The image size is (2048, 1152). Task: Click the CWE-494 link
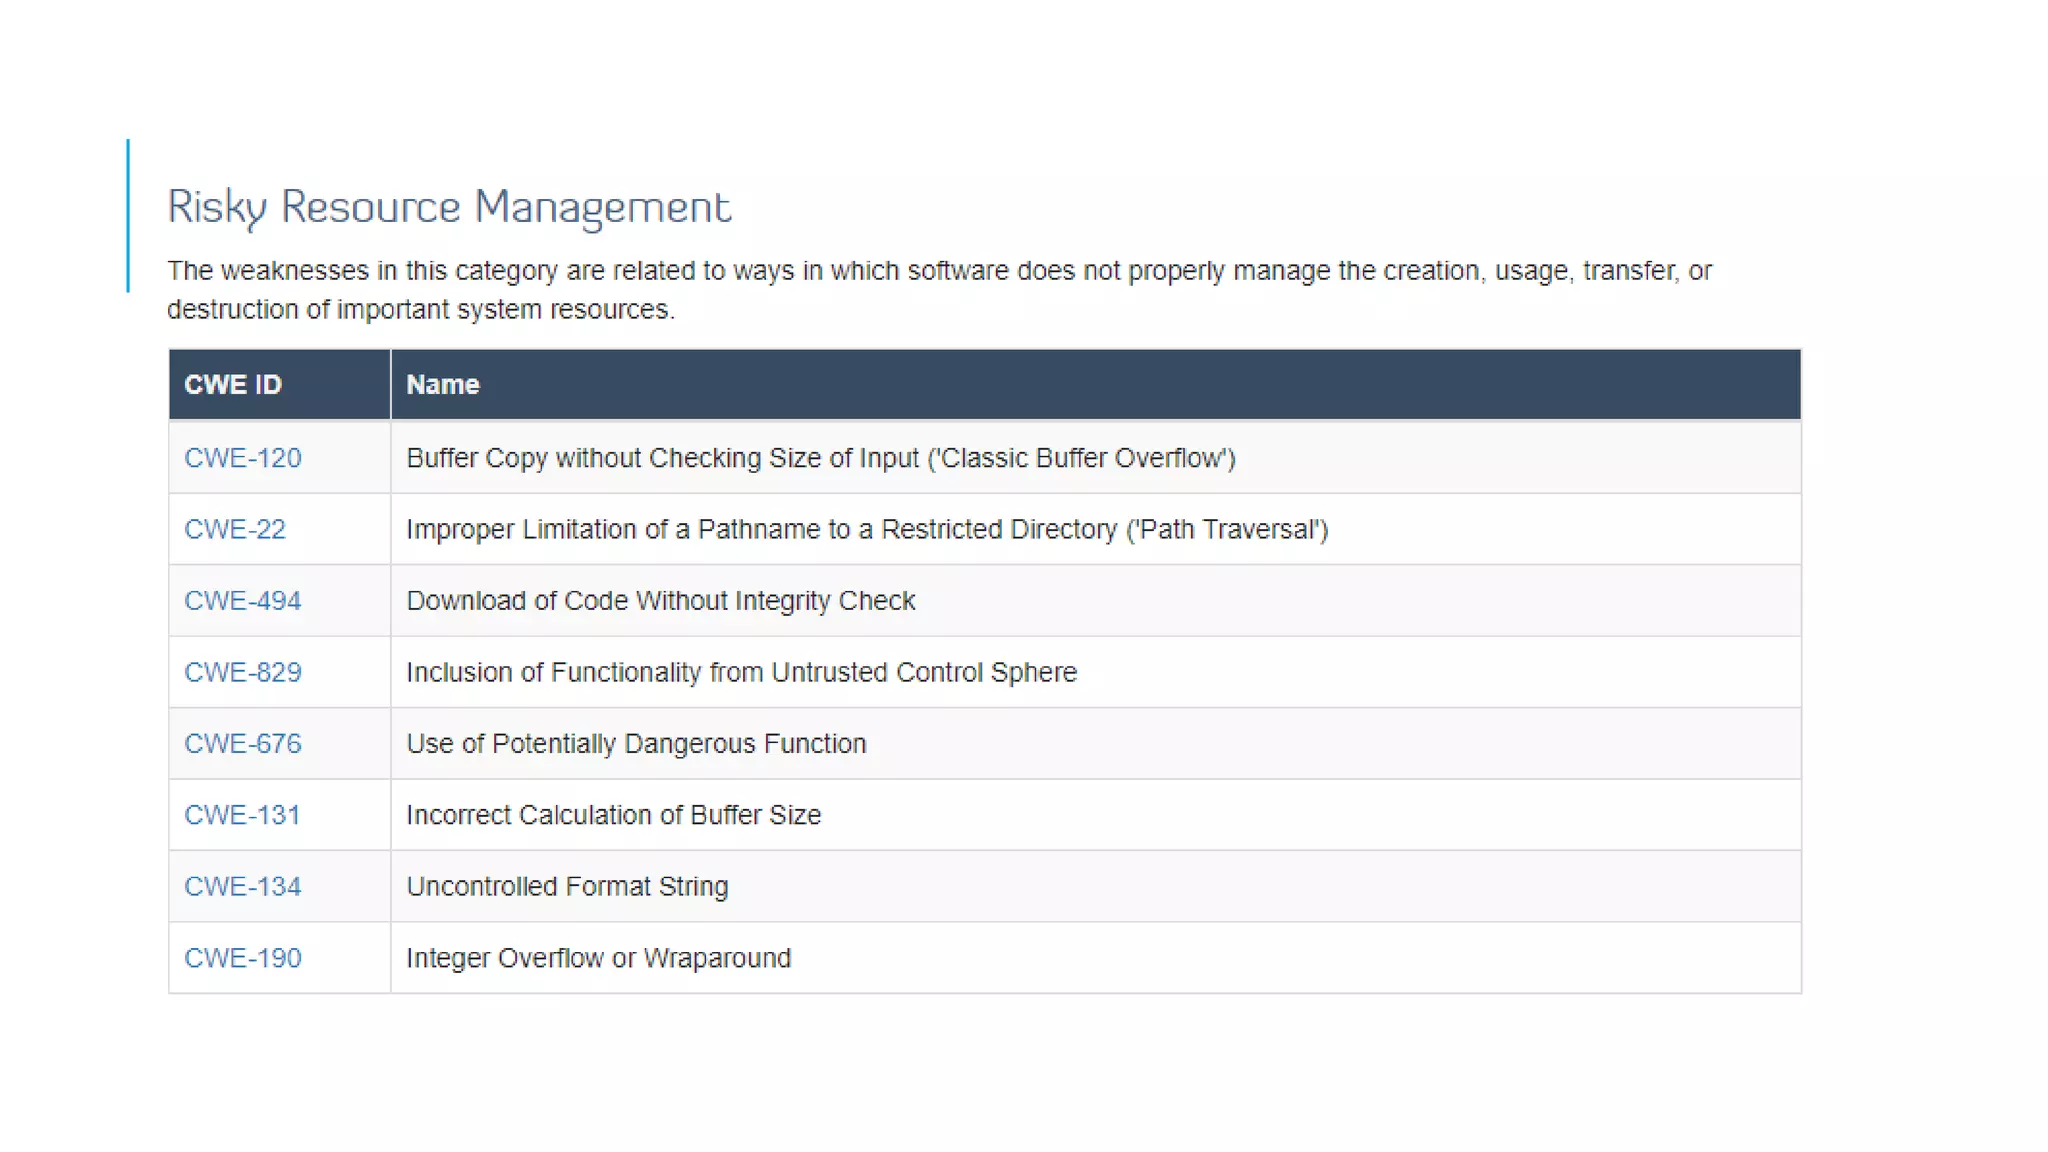coord(242,601)
